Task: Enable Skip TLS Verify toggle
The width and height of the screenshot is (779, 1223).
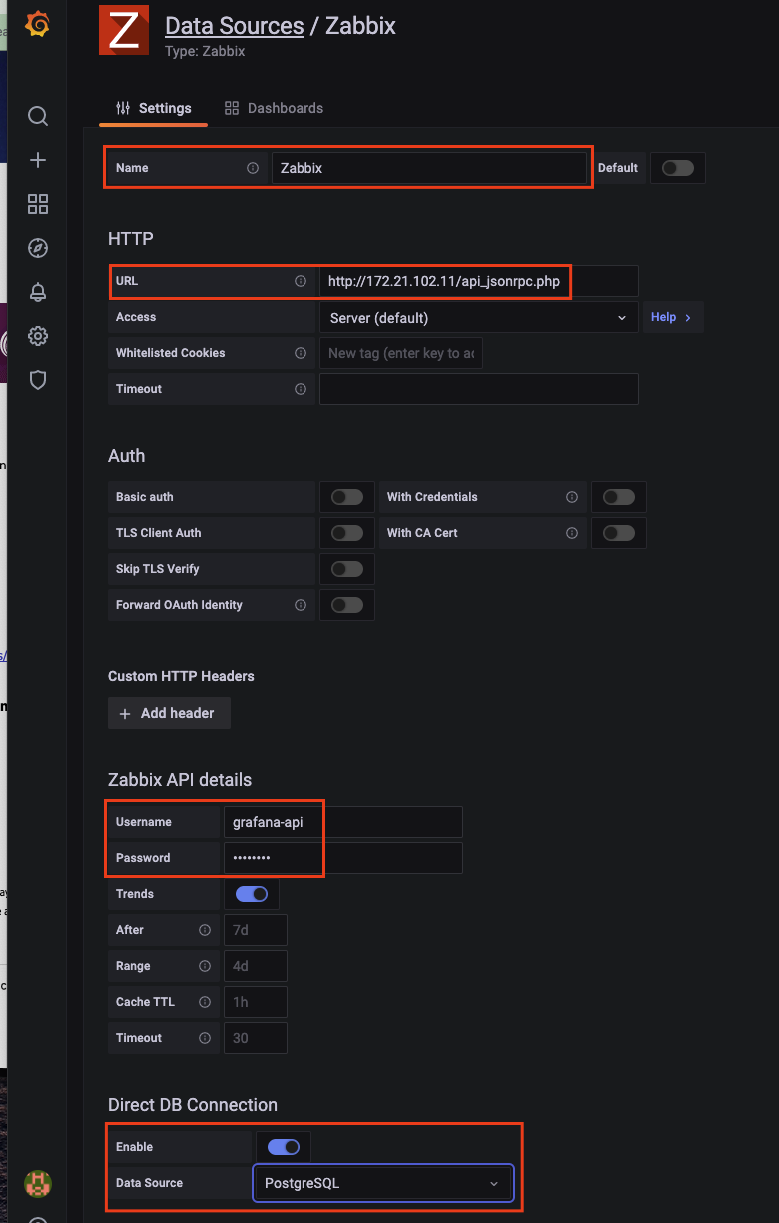Action: [x=347, y=569]
